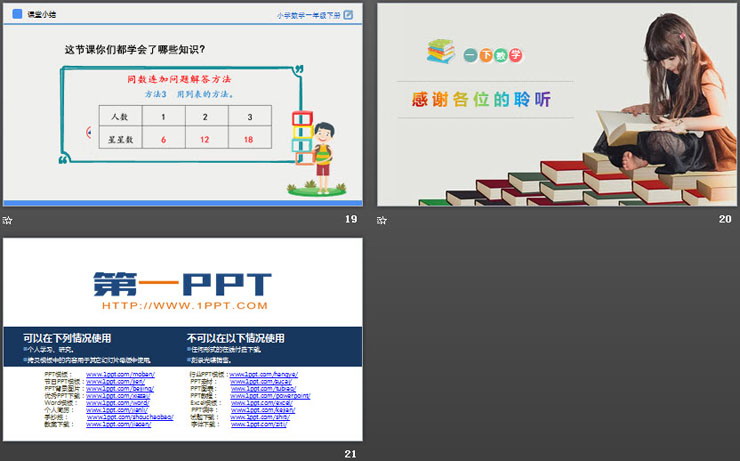The image size is (740, 461).
Task: Click the slide number 21 label
Action: (x=350, y=453)
